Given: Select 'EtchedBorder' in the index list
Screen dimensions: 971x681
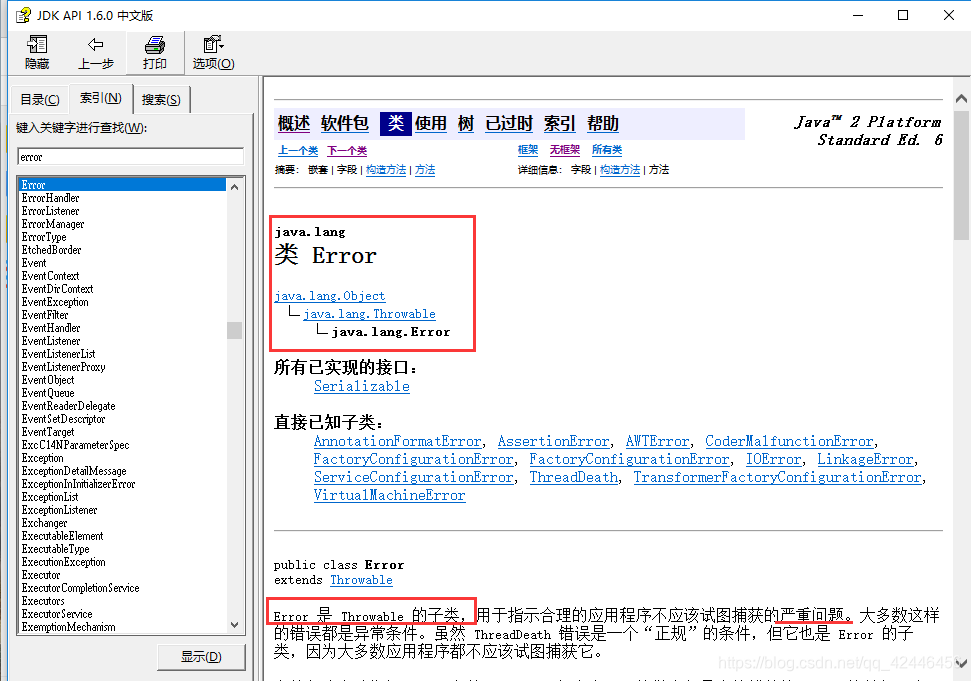Looking at the screenshot, I should 51,249.
